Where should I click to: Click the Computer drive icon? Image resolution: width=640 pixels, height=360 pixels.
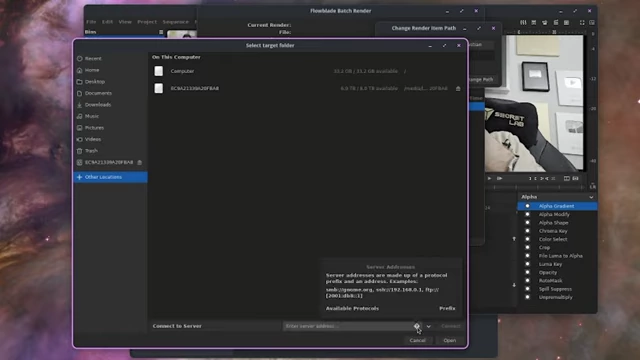(159, 71)
